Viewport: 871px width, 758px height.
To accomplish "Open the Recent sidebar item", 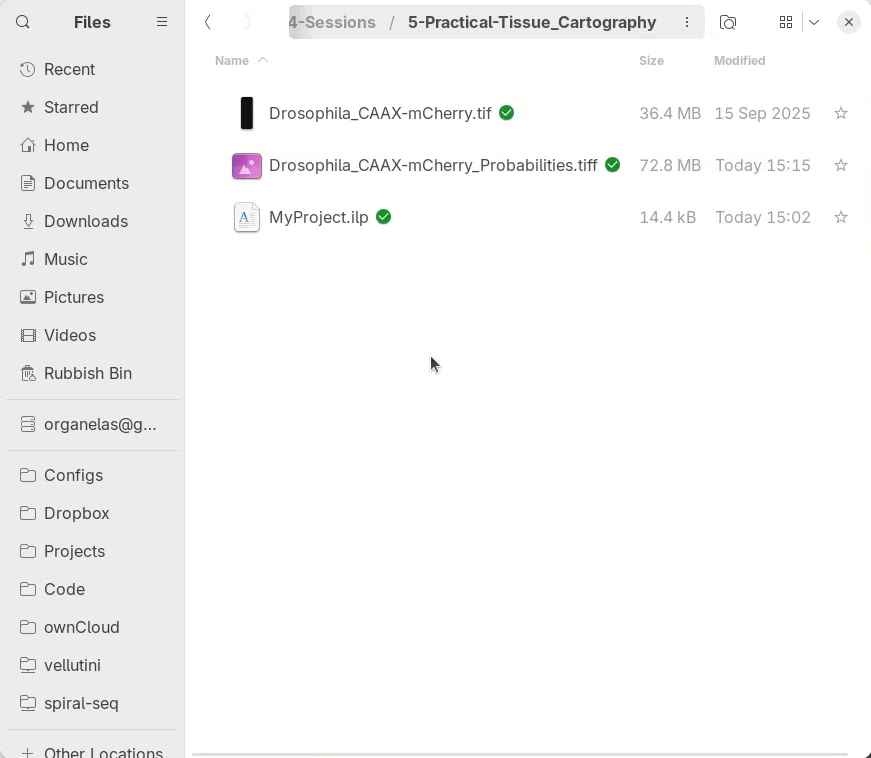I will (69, 69).
